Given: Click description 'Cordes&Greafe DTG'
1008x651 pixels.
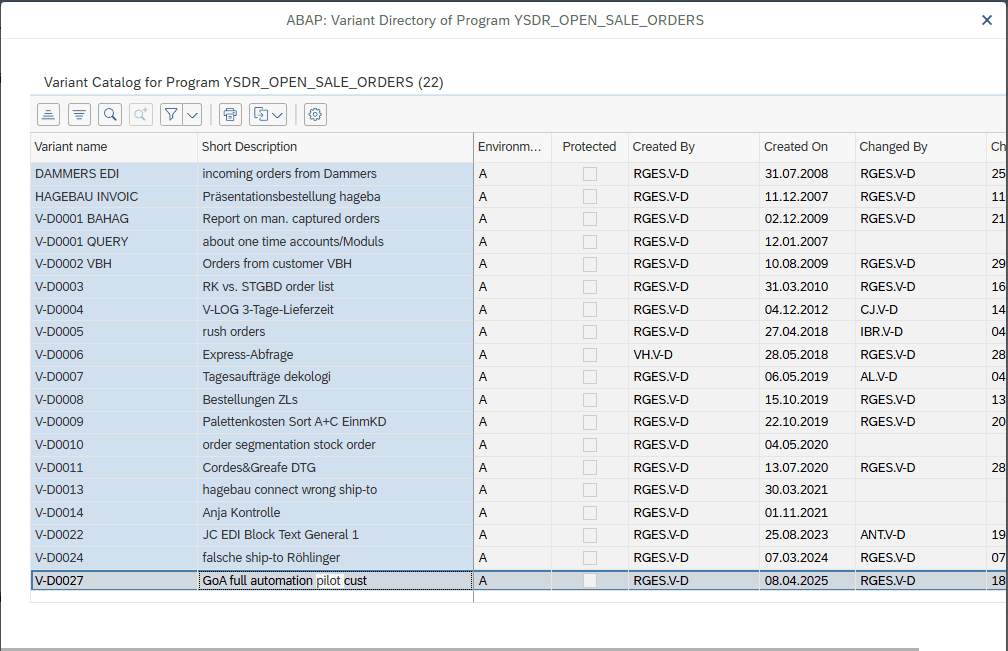Looking at the screenshot, I should pos(258,467).
